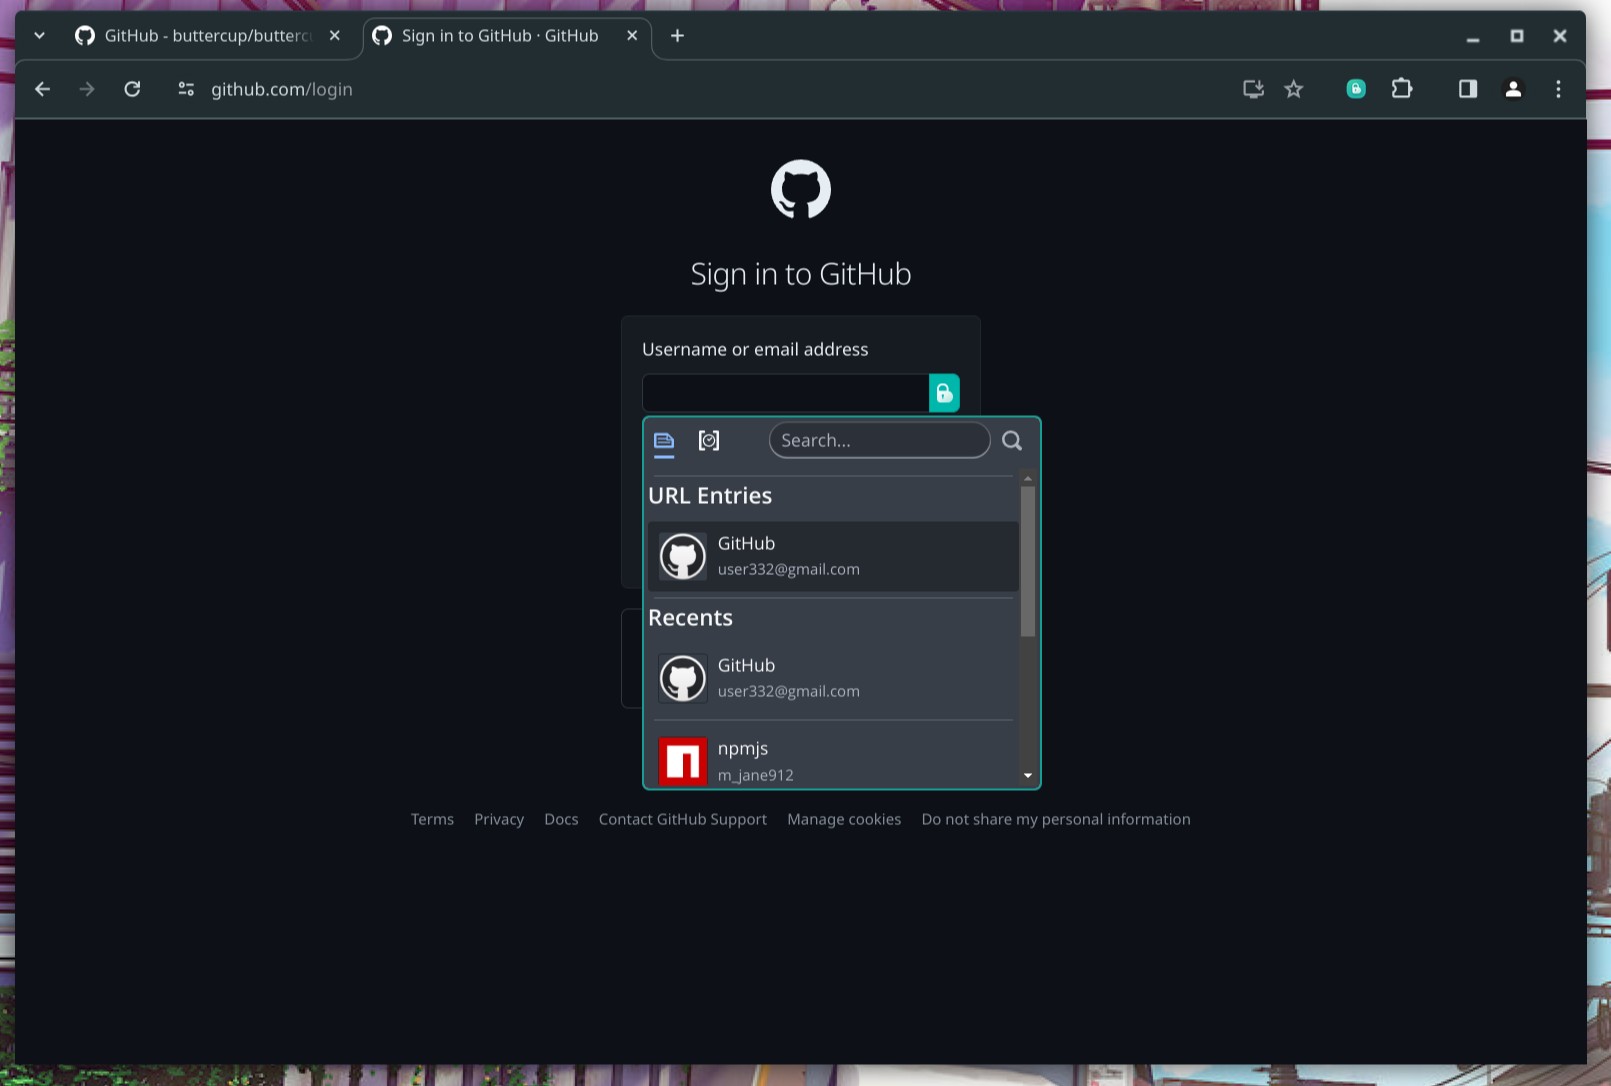Choose the npmjs m_jane912 entry
The image size is (1611, 1086).
pos(833,761)
